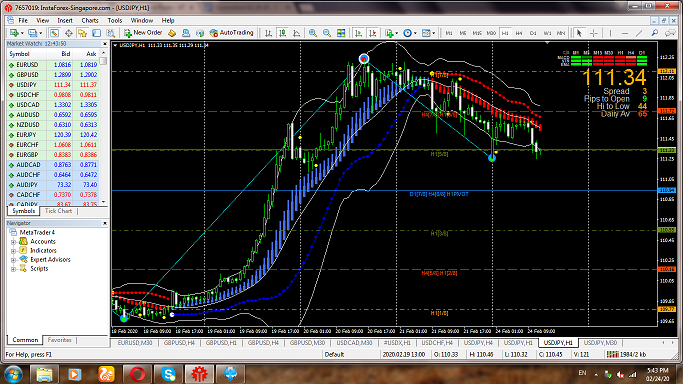Zoom in on the chart
Image resolution: width=683 pixels, height=384 pixels.
pos(313,33)
